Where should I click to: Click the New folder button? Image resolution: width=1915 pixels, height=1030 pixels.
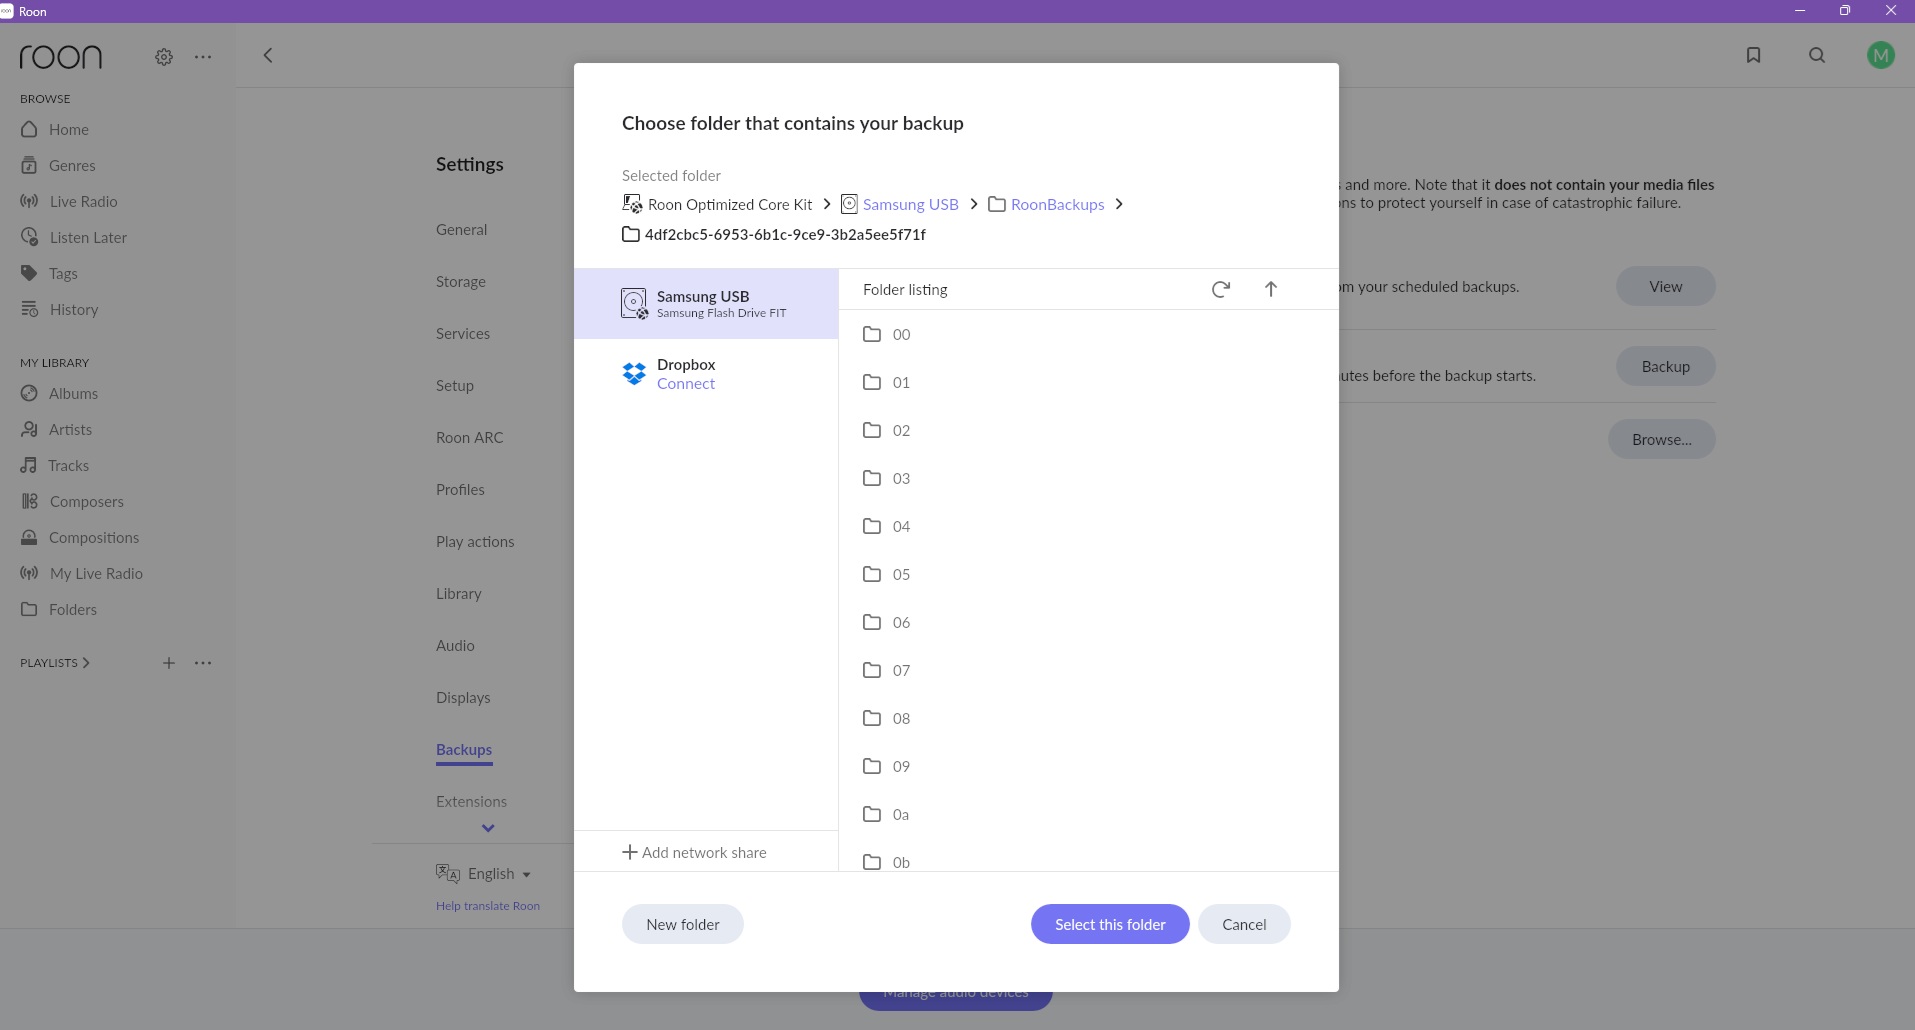click(x=682, y=924)
